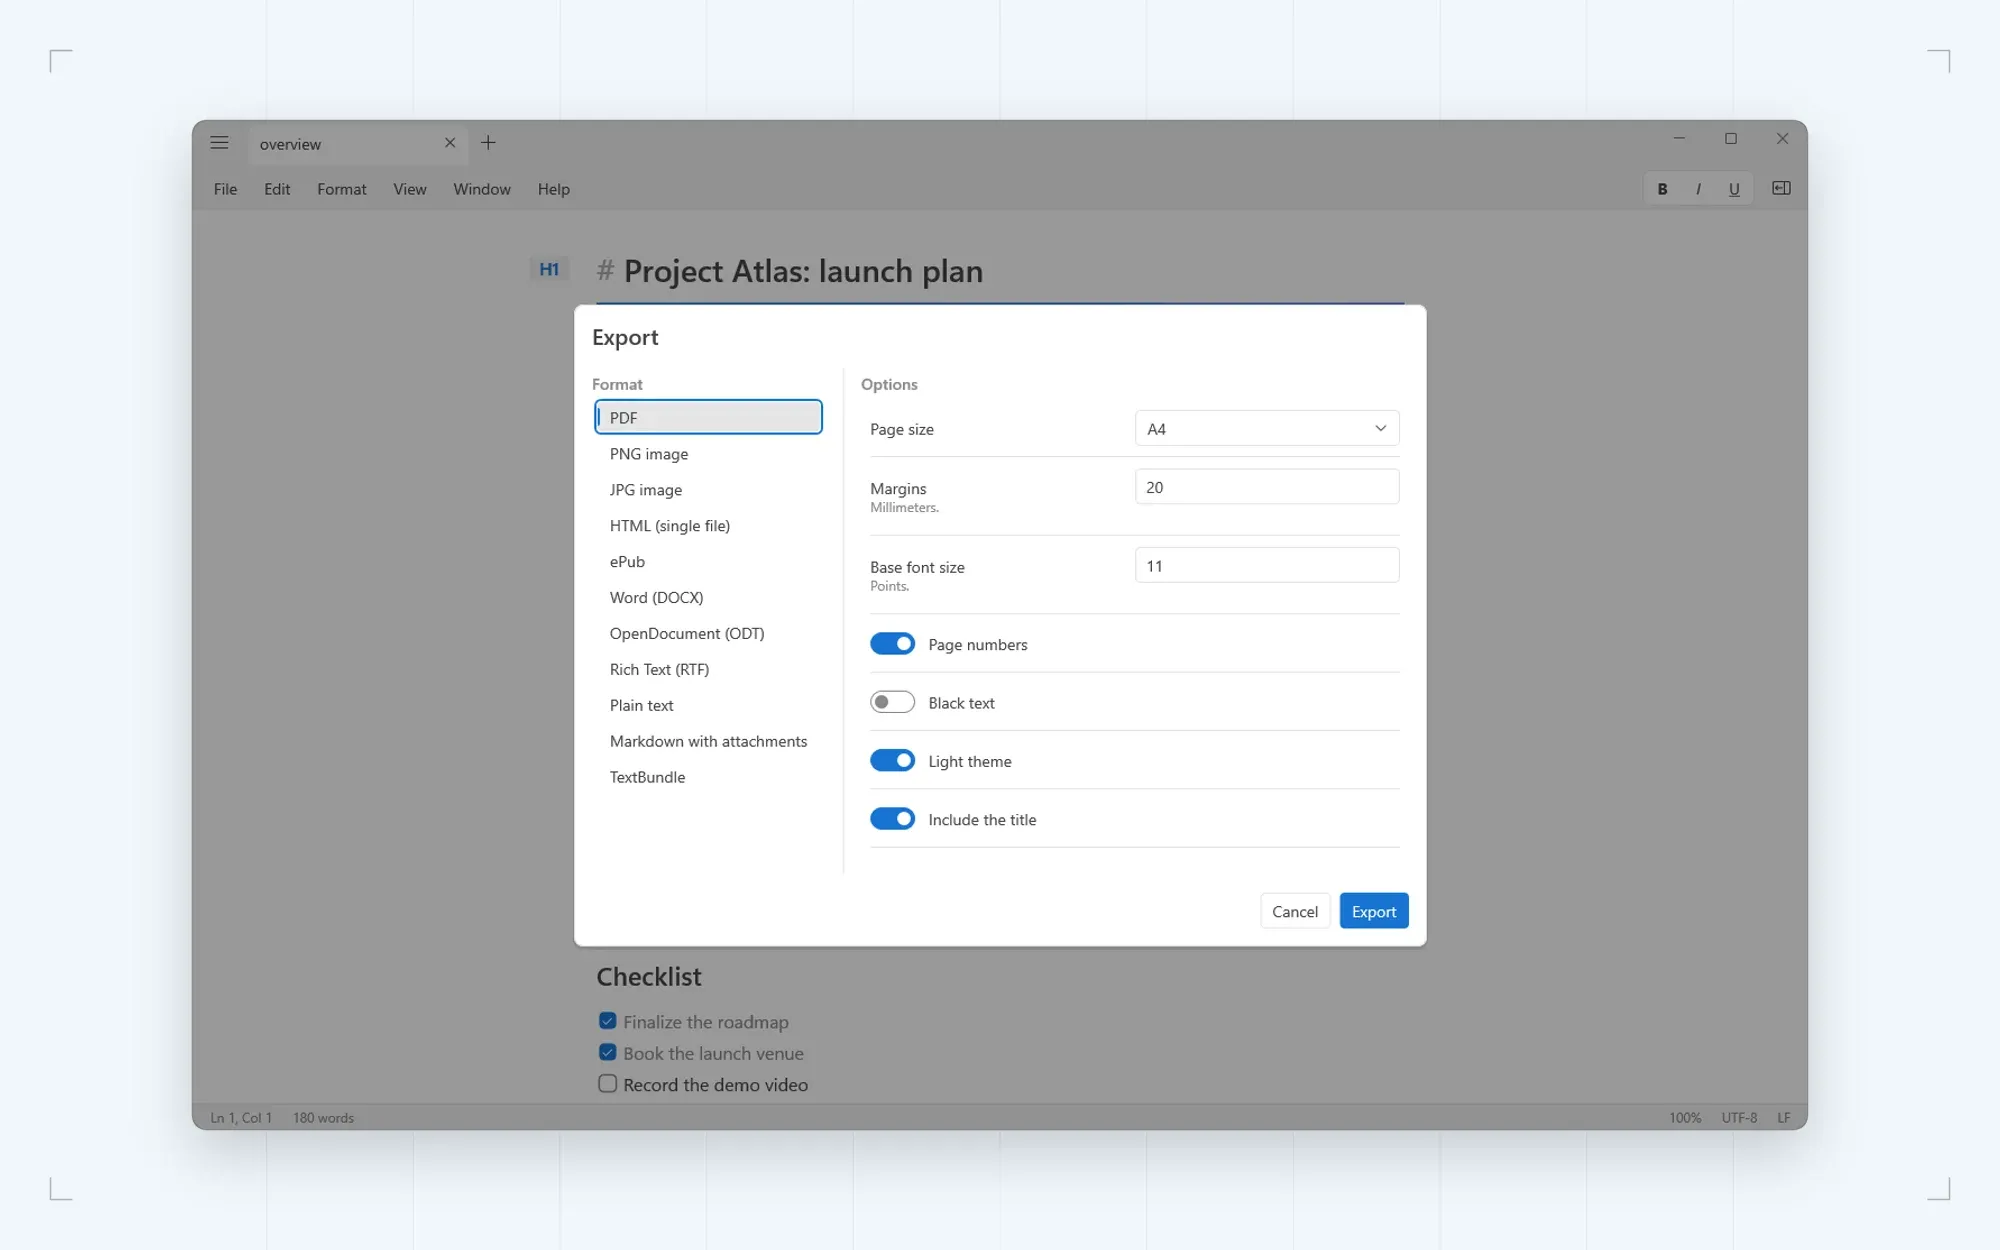Switch off Light theme toggle
Image resolution: width=2000 pixels, height=1250 pixels.
[892, 761]
